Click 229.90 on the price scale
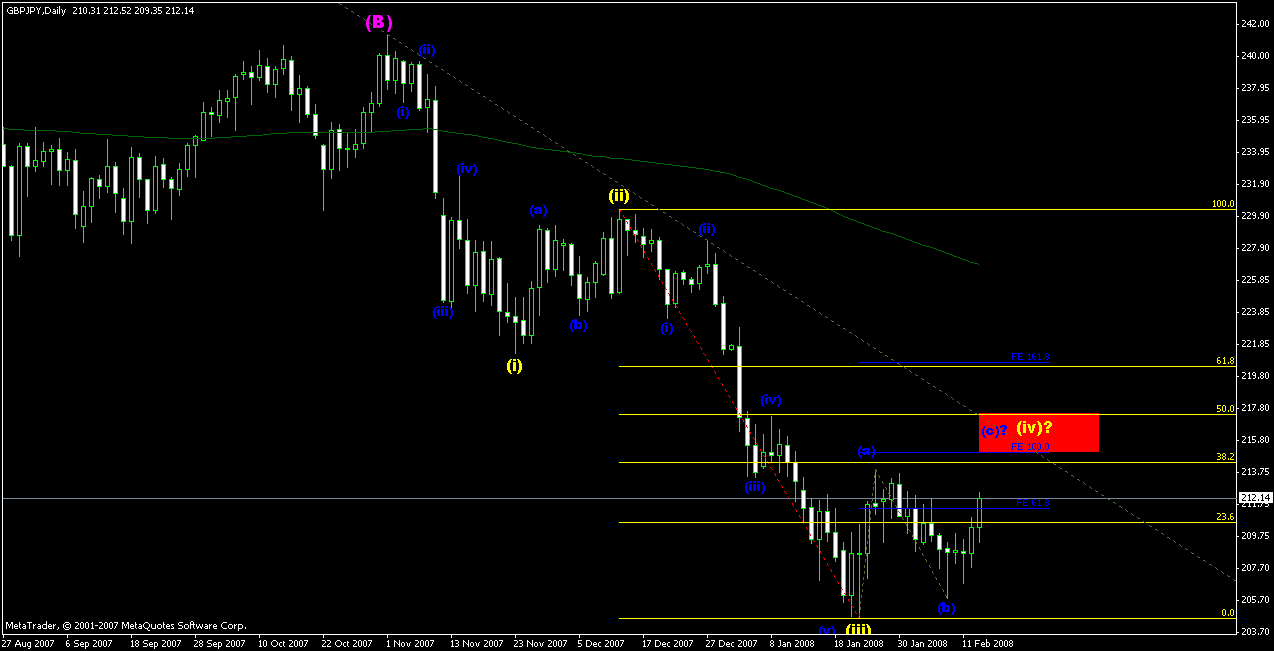The image size is (1274, 651). coord(1254,215)
